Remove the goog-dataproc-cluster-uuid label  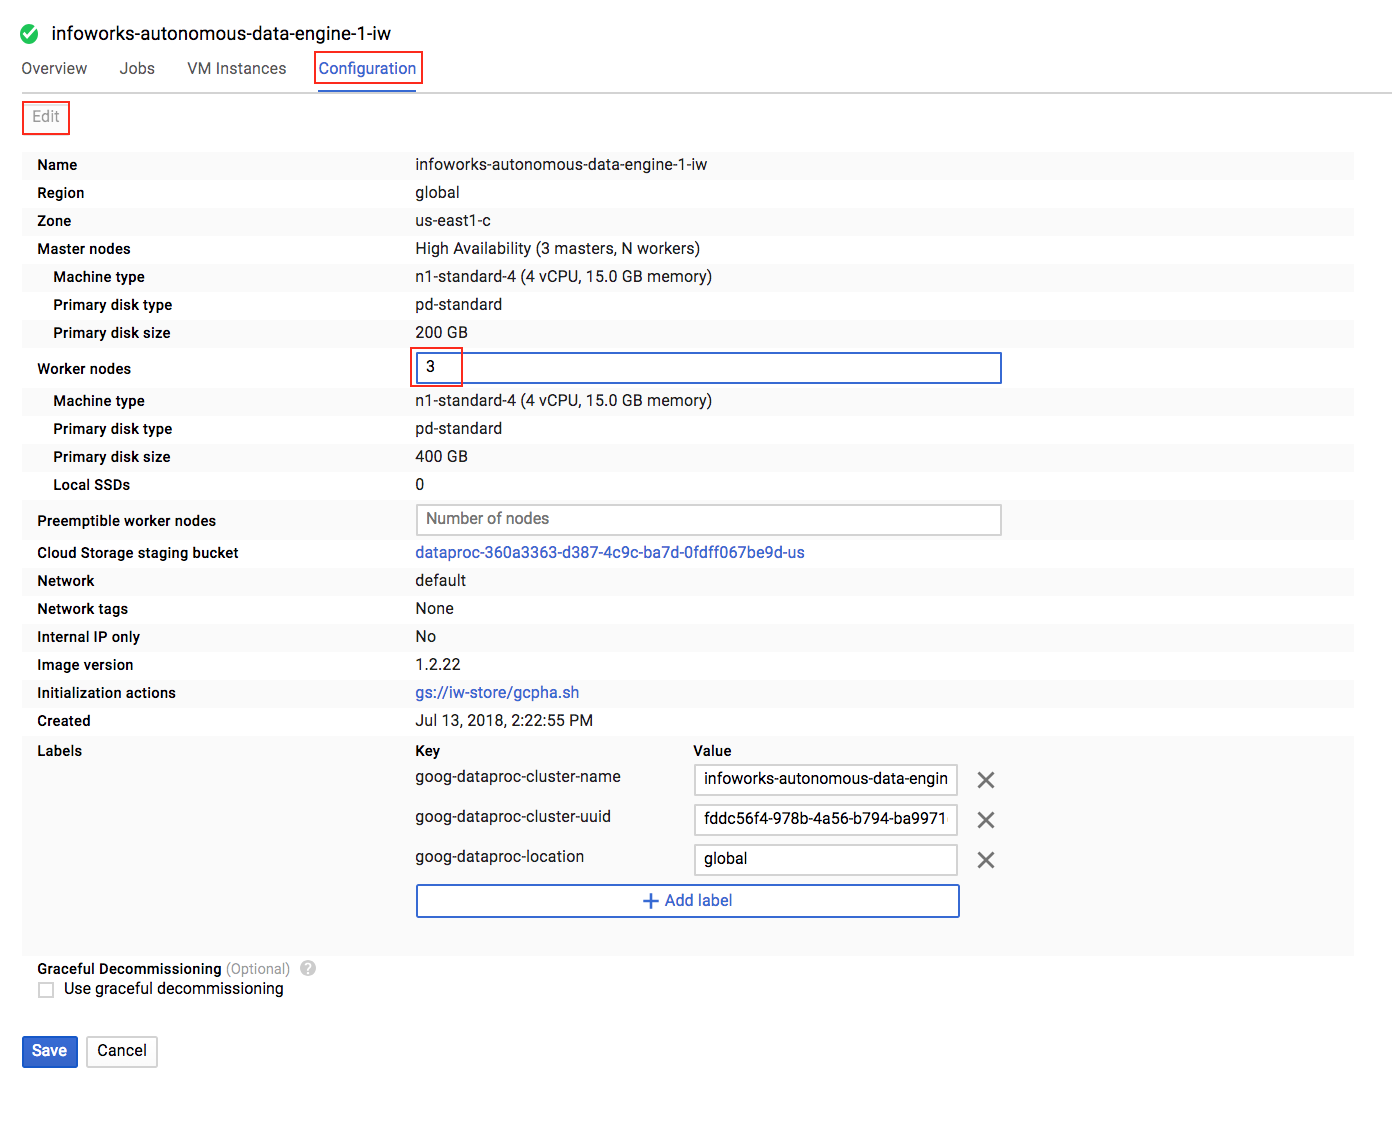[985, 820]
